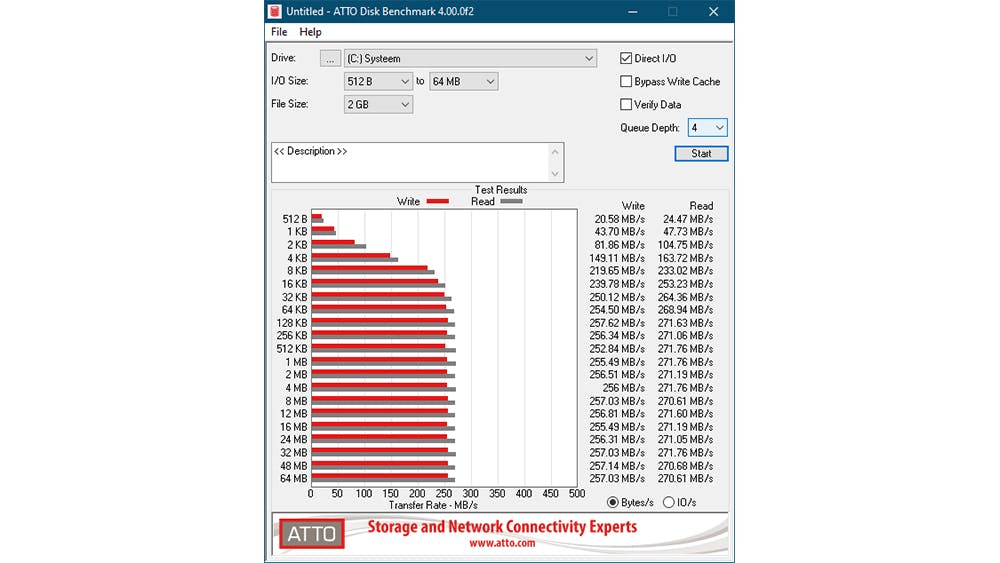
Task: Browse for drive with the ellipsis button
Action: tap(330, 58)
